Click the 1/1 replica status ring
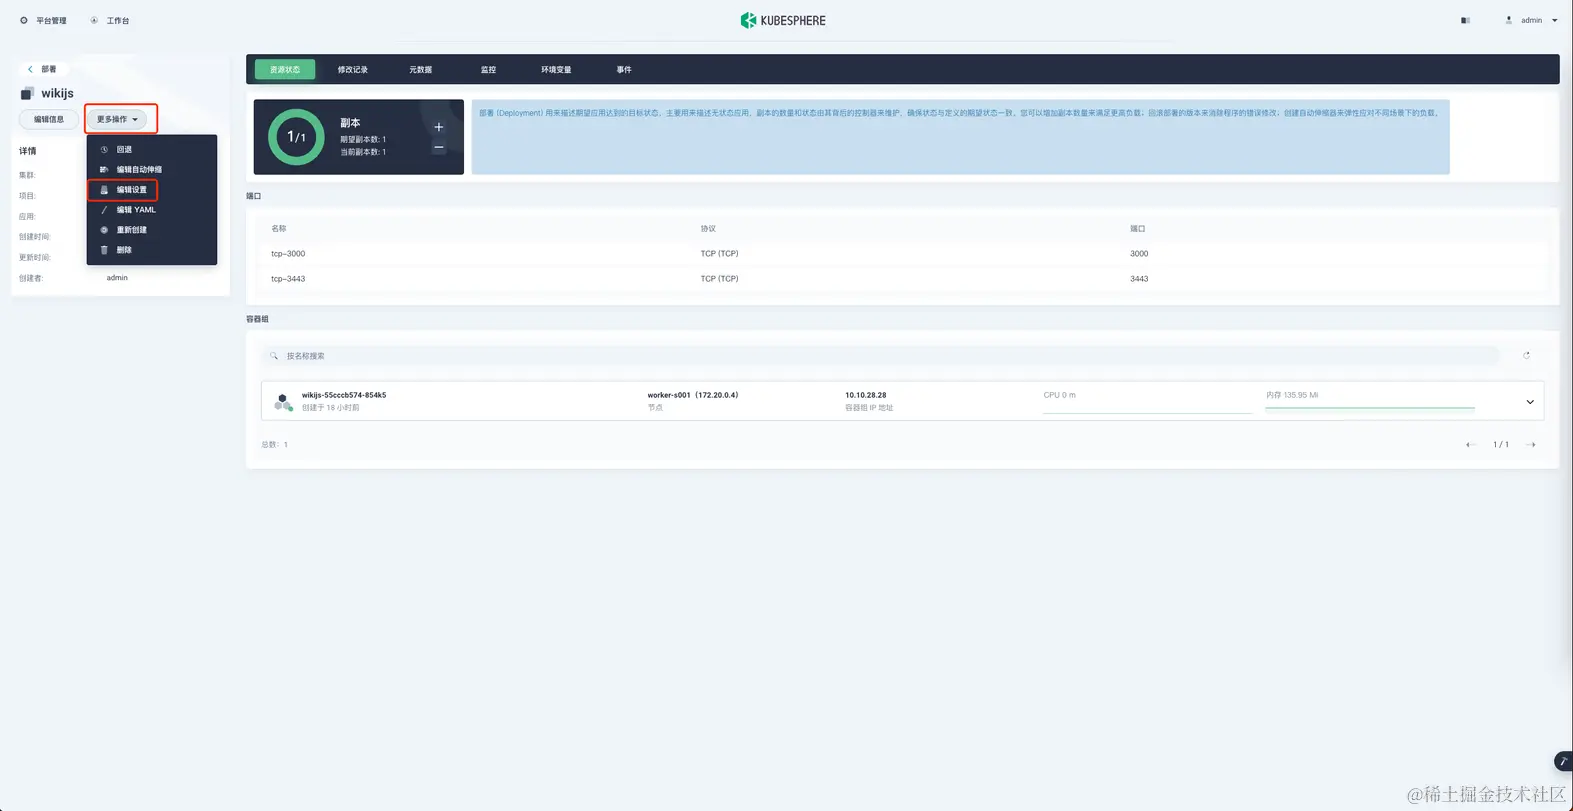This screenshot has width=1573, height=811. tap(296, 137)
